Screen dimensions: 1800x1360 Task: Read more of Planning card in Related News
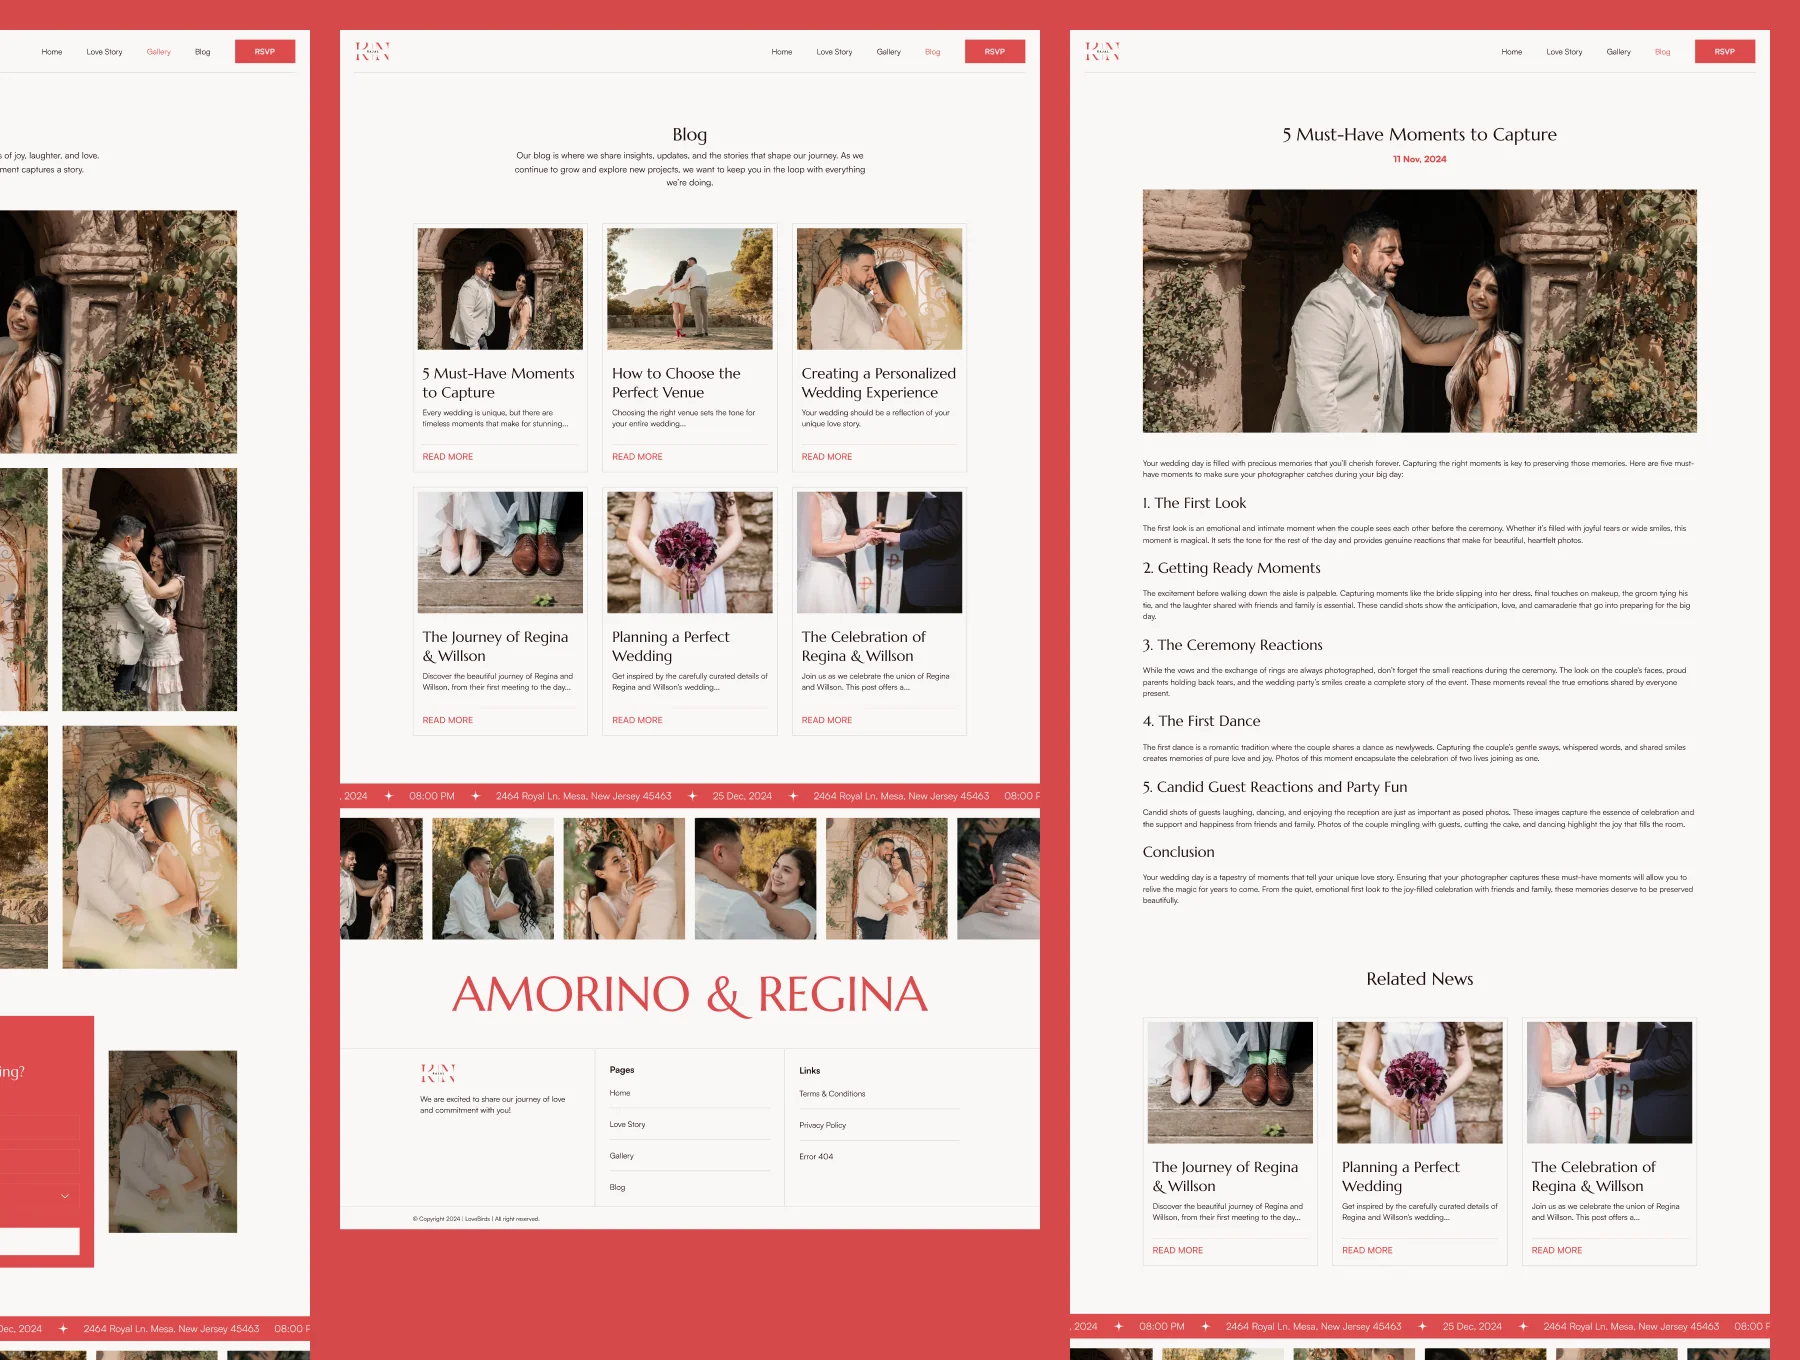coord(1367,1250)
